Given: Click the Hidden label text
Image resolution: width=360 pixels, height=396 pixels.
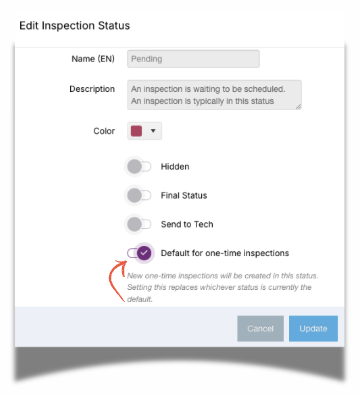Looking at the screenshot, I should (175, 166).
